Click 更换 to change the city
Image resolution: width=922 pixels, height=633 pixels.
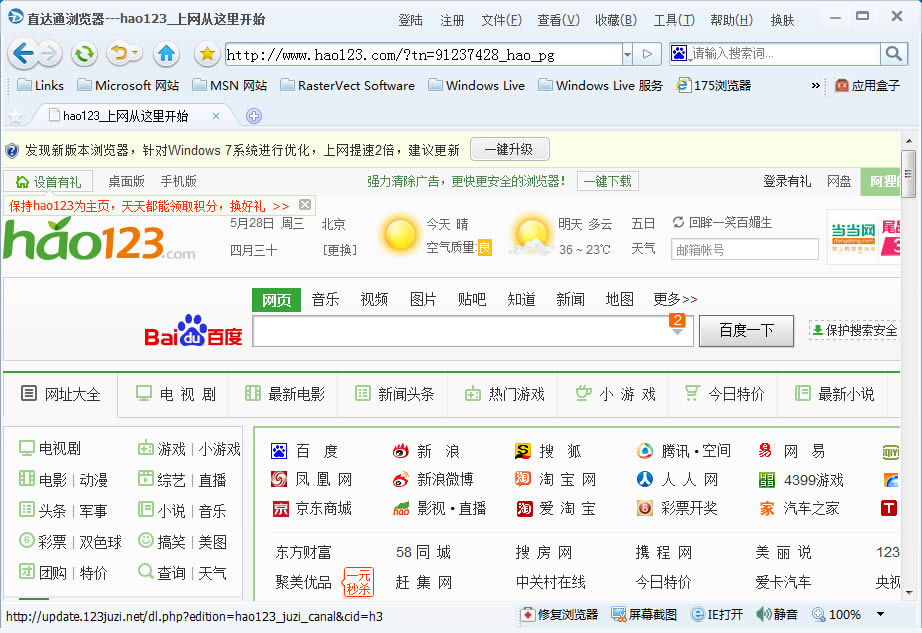click(339, 250)
